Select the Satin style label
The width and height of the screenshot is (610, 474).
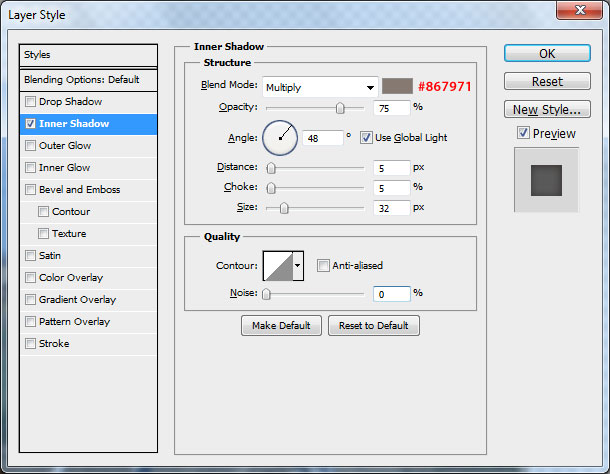(50, 256)
